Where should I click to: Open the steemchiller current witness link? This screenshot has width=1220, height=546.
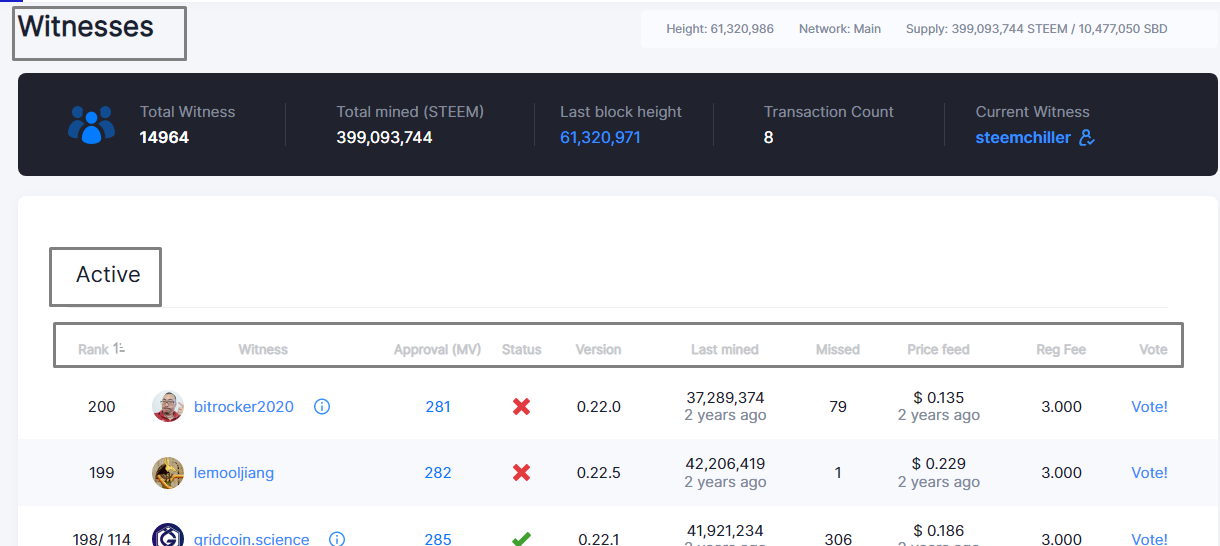1023,138
